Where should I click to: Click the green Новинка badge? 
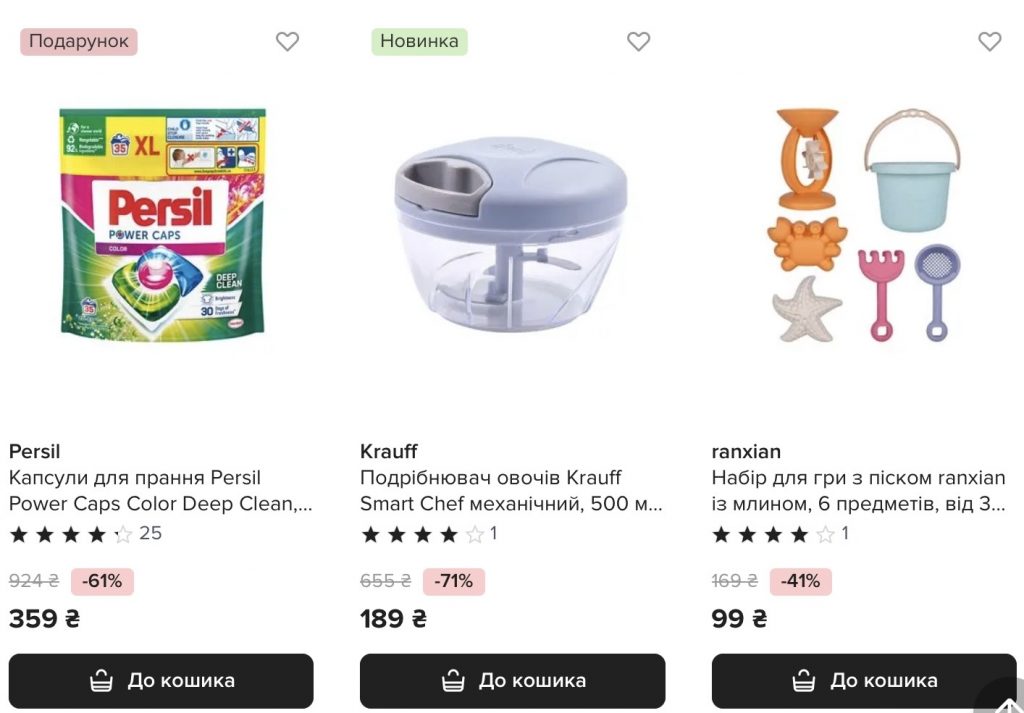tap(419, 42)
